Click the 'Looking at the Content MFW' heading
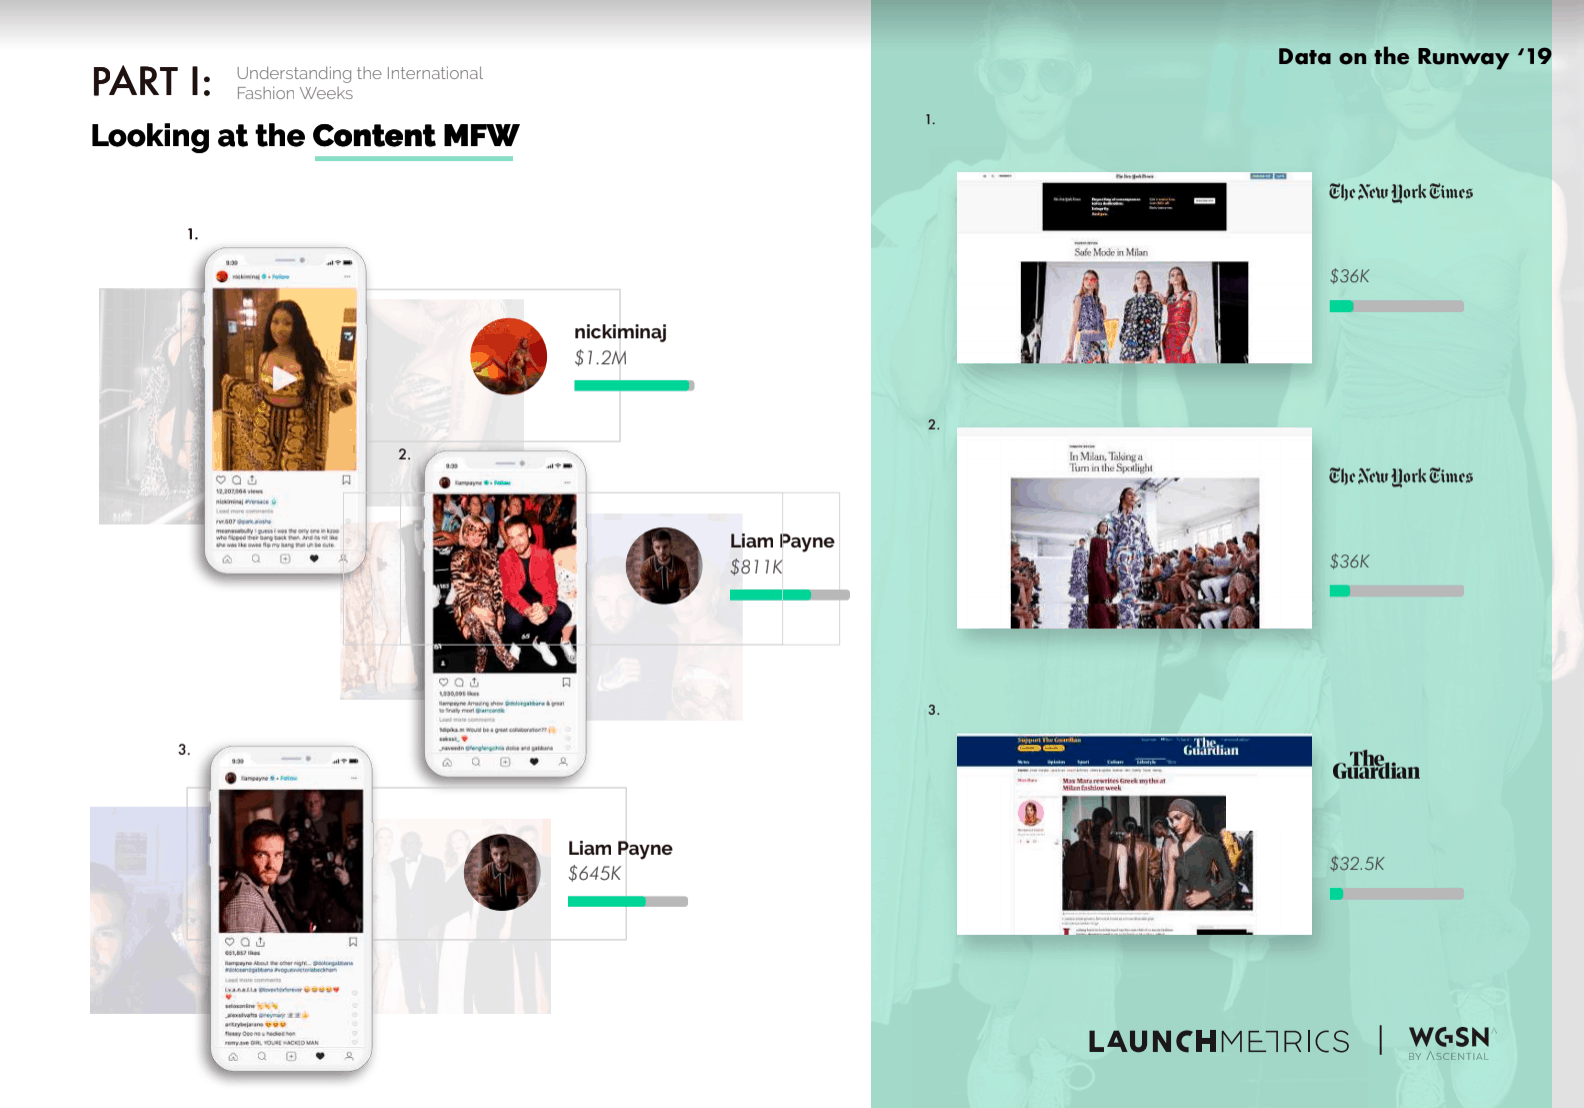The height and width of the screenshot is (1108, 1584). [305, 136]
